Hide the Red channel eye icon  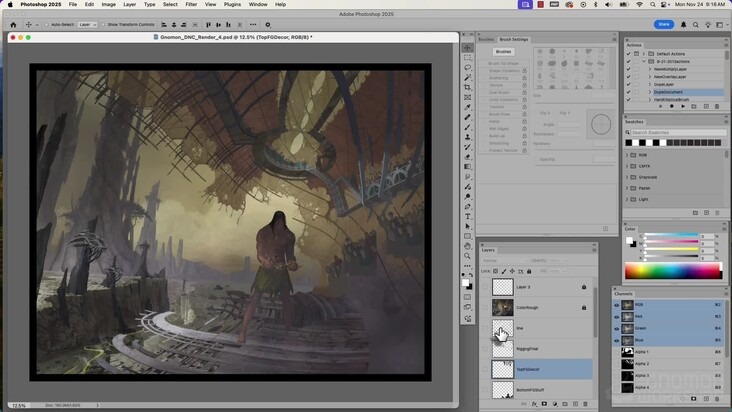616,315
